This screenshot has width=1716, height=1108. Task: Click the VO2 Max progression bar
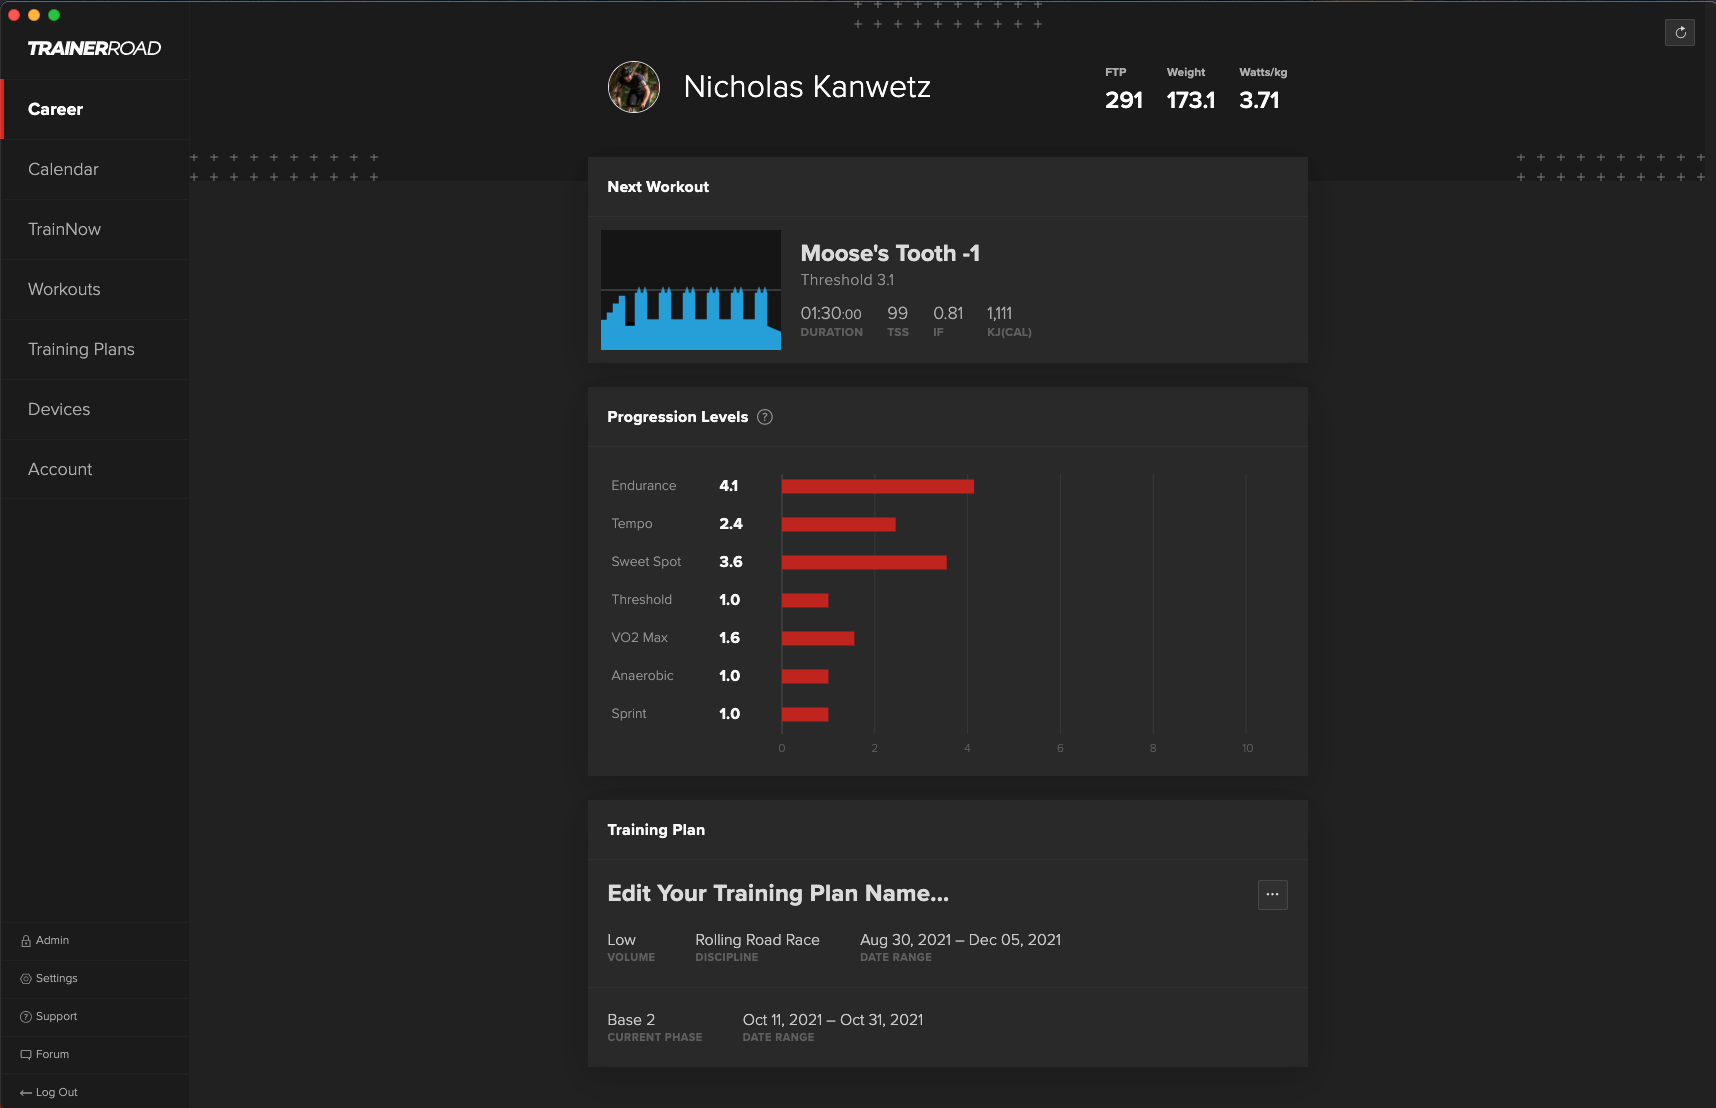tap(818, 639)
